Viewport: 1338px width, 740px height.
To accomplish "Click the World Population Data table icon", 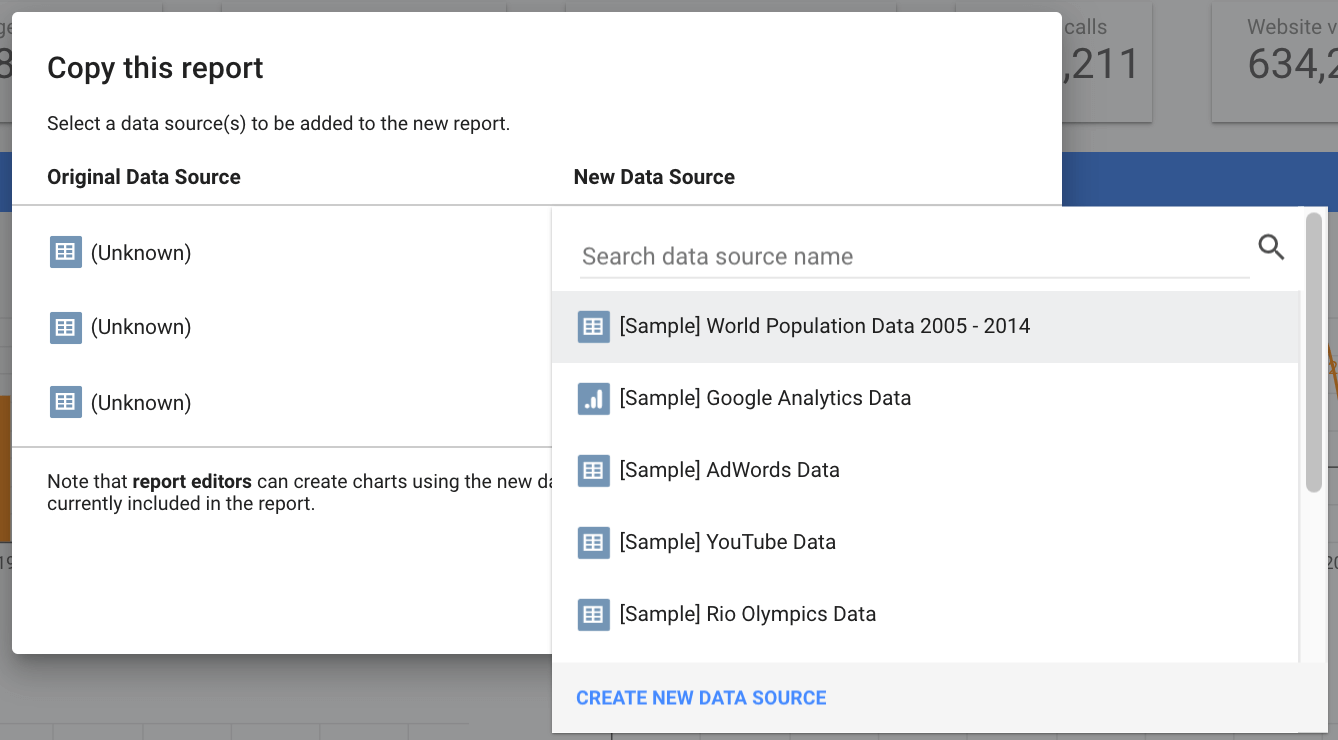I will [x=593, y=326].
